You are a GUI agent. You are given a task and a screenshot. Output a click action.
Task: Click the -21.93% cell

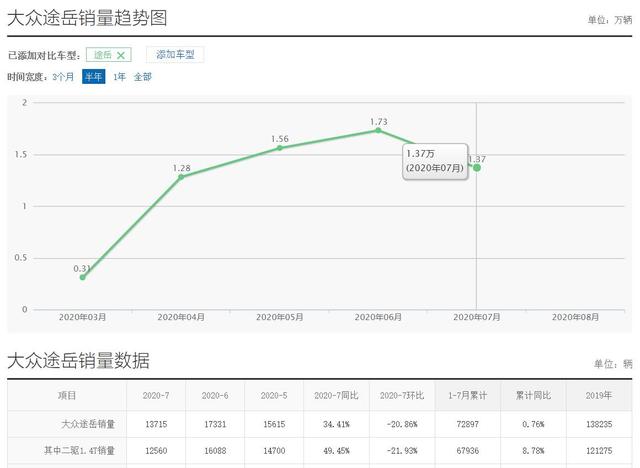click(402, 451)
